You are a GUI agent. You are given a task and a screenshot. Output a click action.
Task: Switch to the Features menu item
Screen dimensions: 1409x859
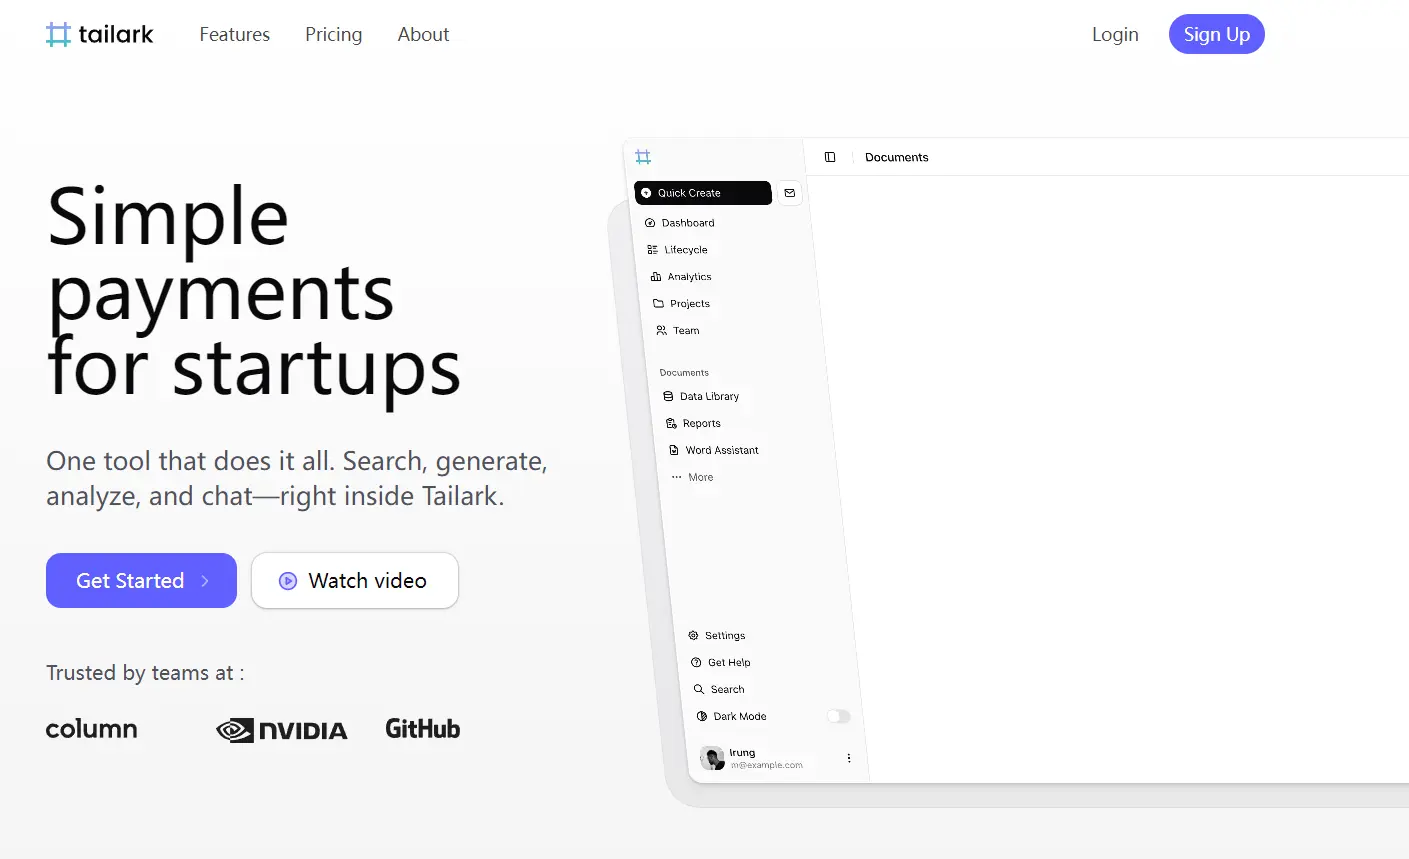[234, 34]
